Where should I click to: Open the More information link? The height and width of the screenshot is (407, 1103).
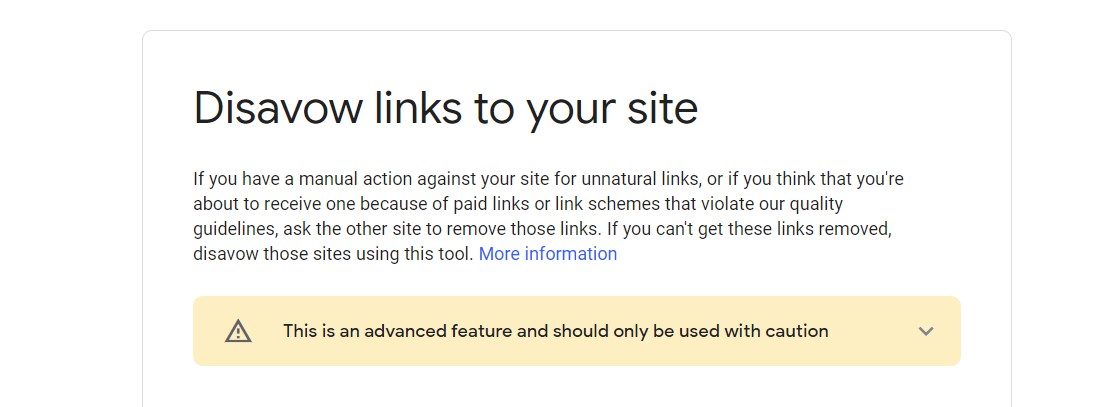pyautogui.click(x=548, y=254)
